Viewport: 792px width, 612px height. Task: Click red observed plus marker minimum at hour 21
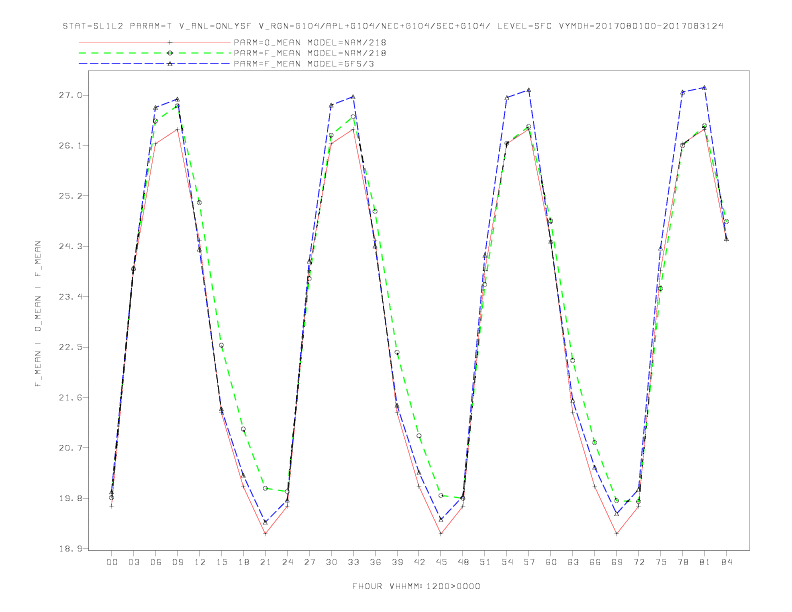(x=265, y=534)
